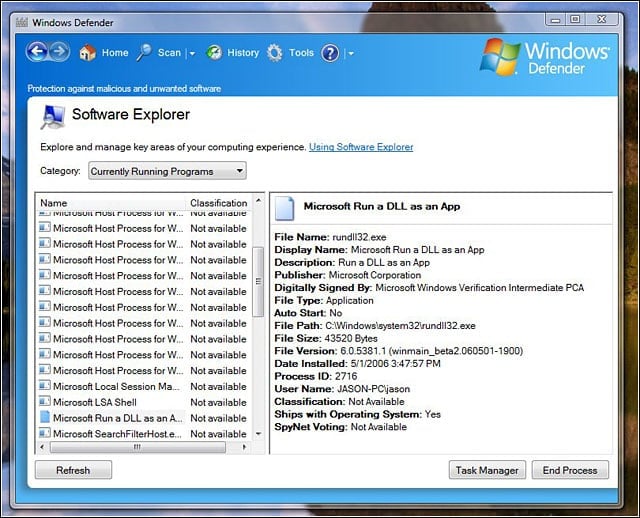This screenshot has height=518, width=640.
Task: Sort list by Classification column header
Action: (x=219, y=203)
